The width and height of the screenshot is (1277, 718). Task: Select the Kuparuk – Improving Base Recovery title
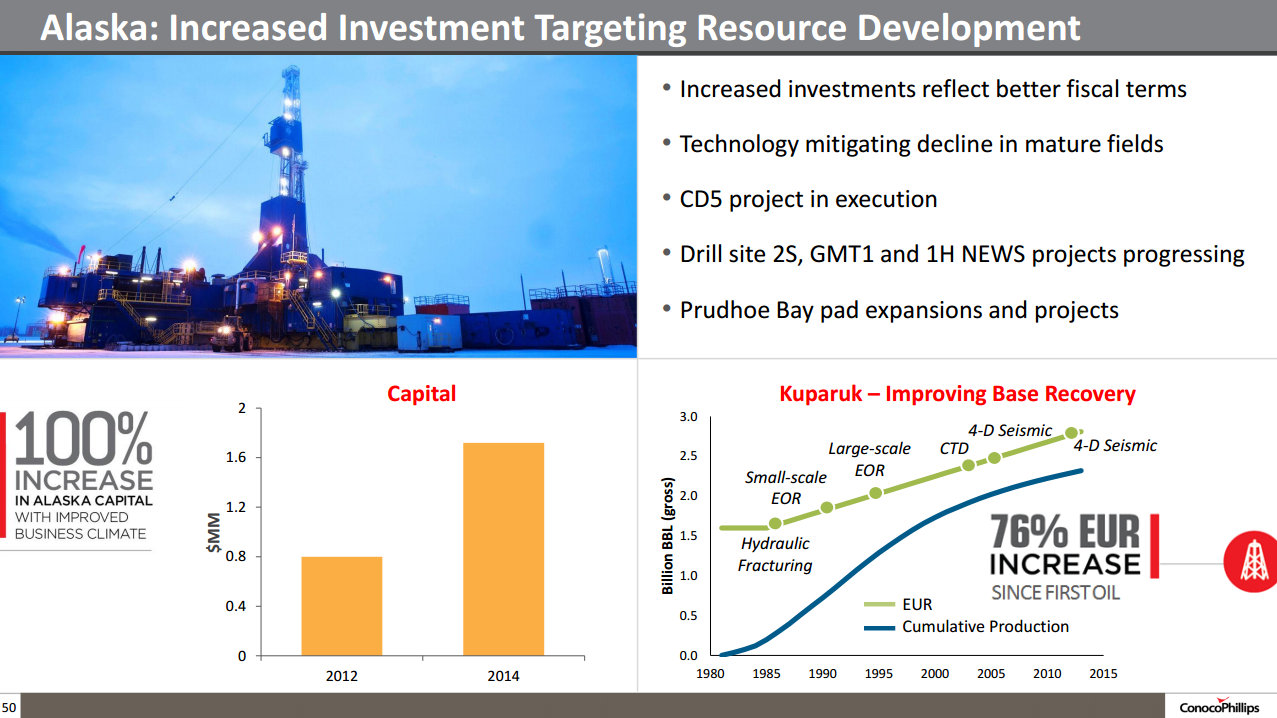956,394
